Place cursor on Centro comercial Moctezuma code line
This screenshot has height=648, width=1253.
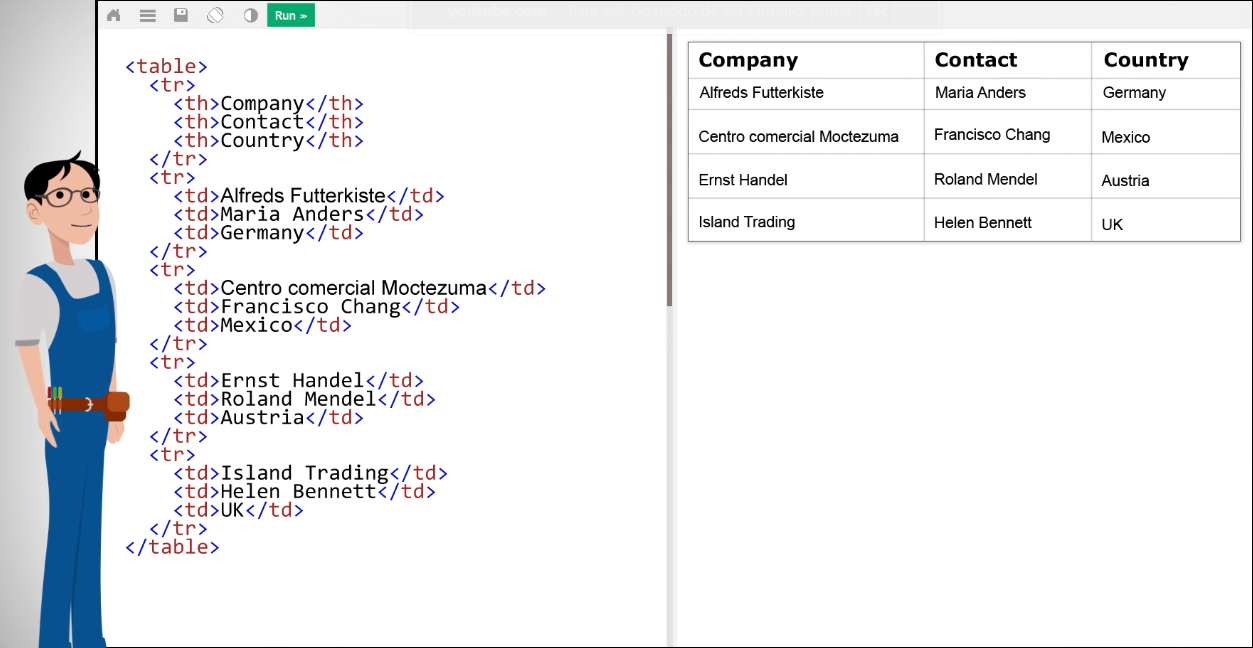(353, 288)
